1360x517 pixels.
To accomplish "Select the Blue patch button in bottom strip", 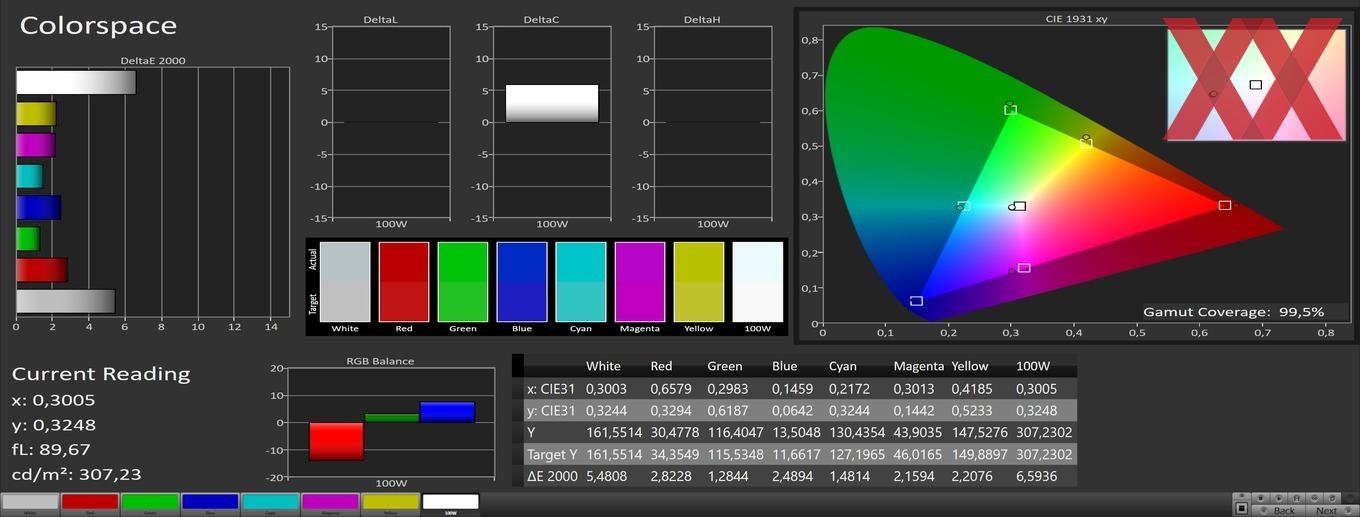I will 210,503.
